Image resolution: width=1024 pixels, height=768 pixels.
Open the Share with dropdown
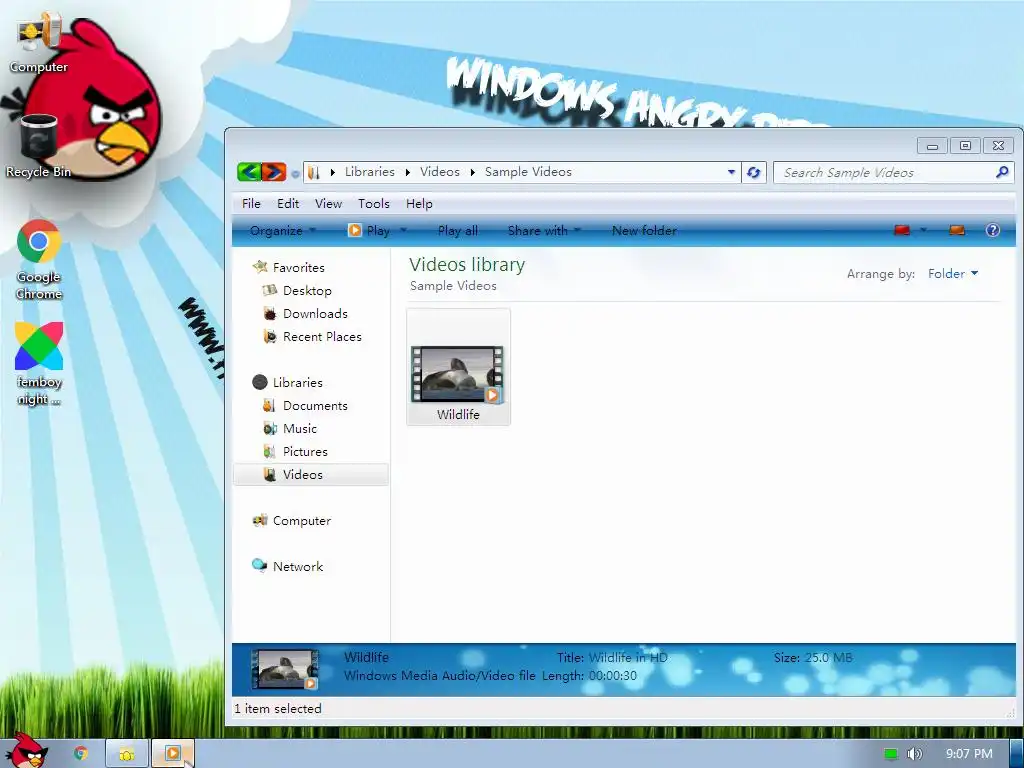(x=544, y=231)
